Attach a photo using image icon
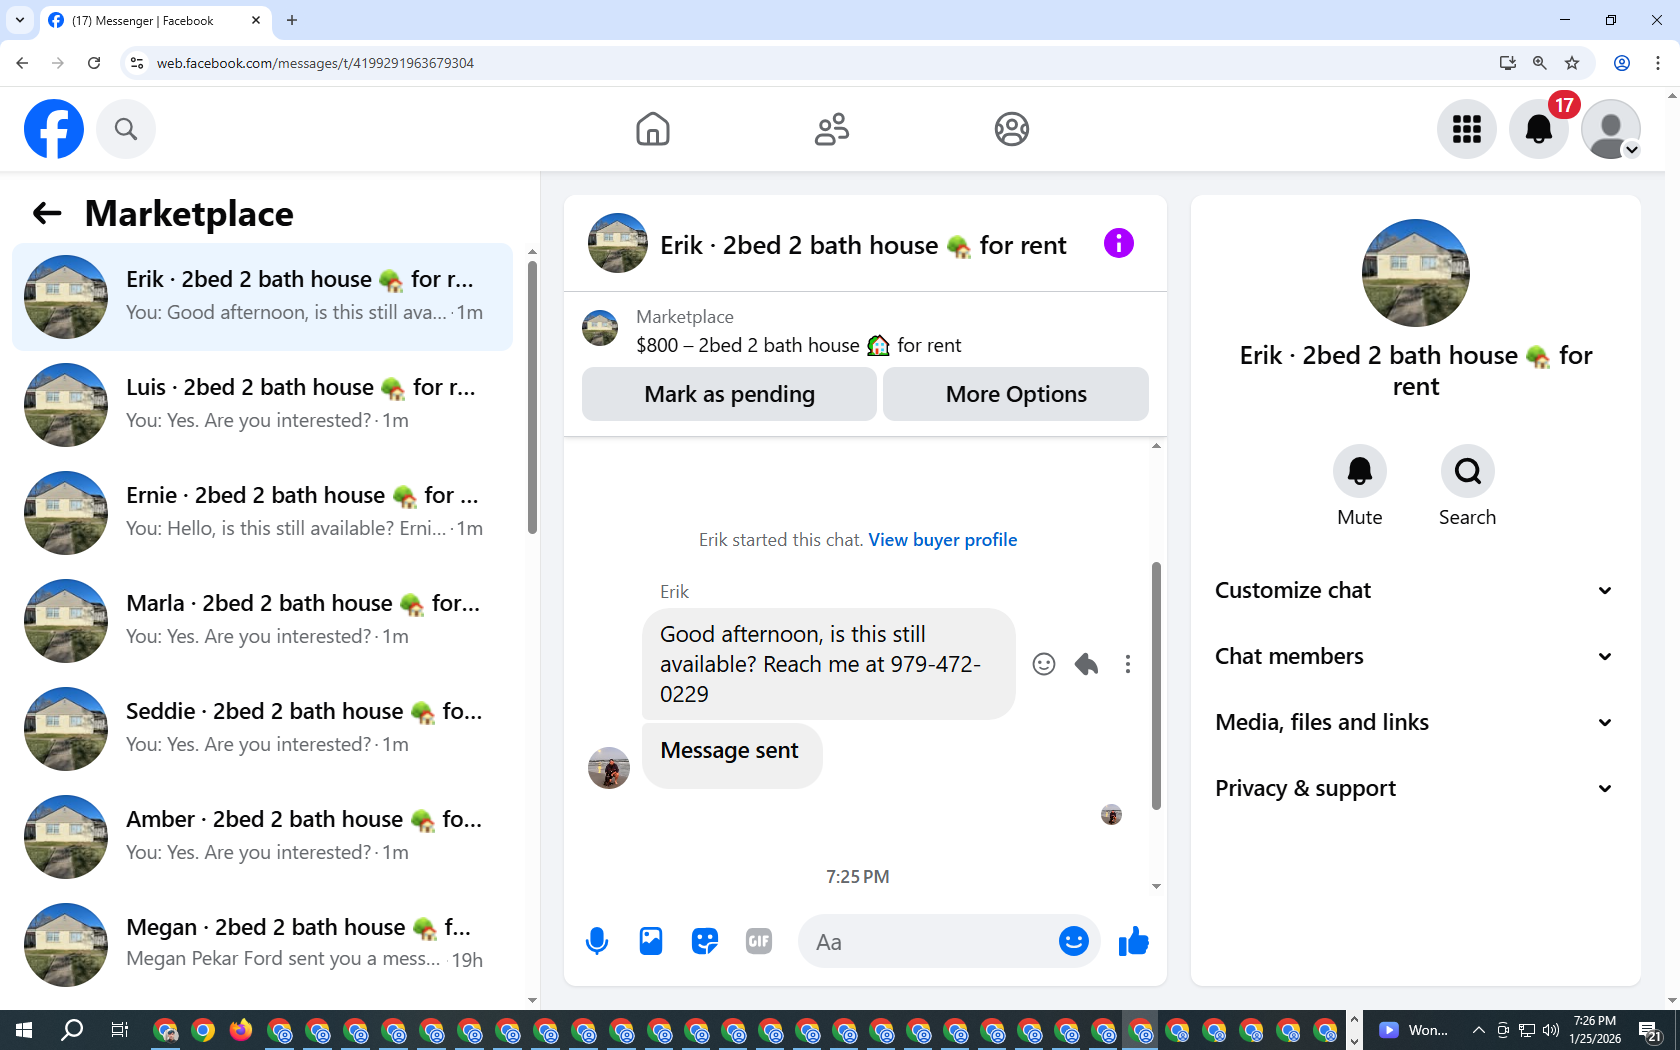Image resolution: width=1680 pixels, height=1050 pixels. pos(651,941)
